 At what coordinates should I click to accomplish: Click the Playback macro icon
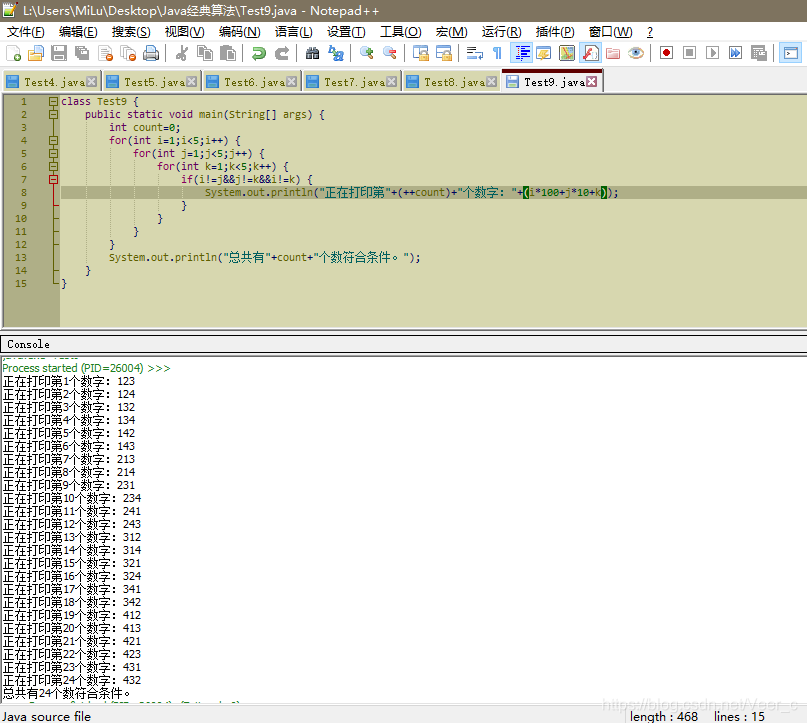[712, 53]
